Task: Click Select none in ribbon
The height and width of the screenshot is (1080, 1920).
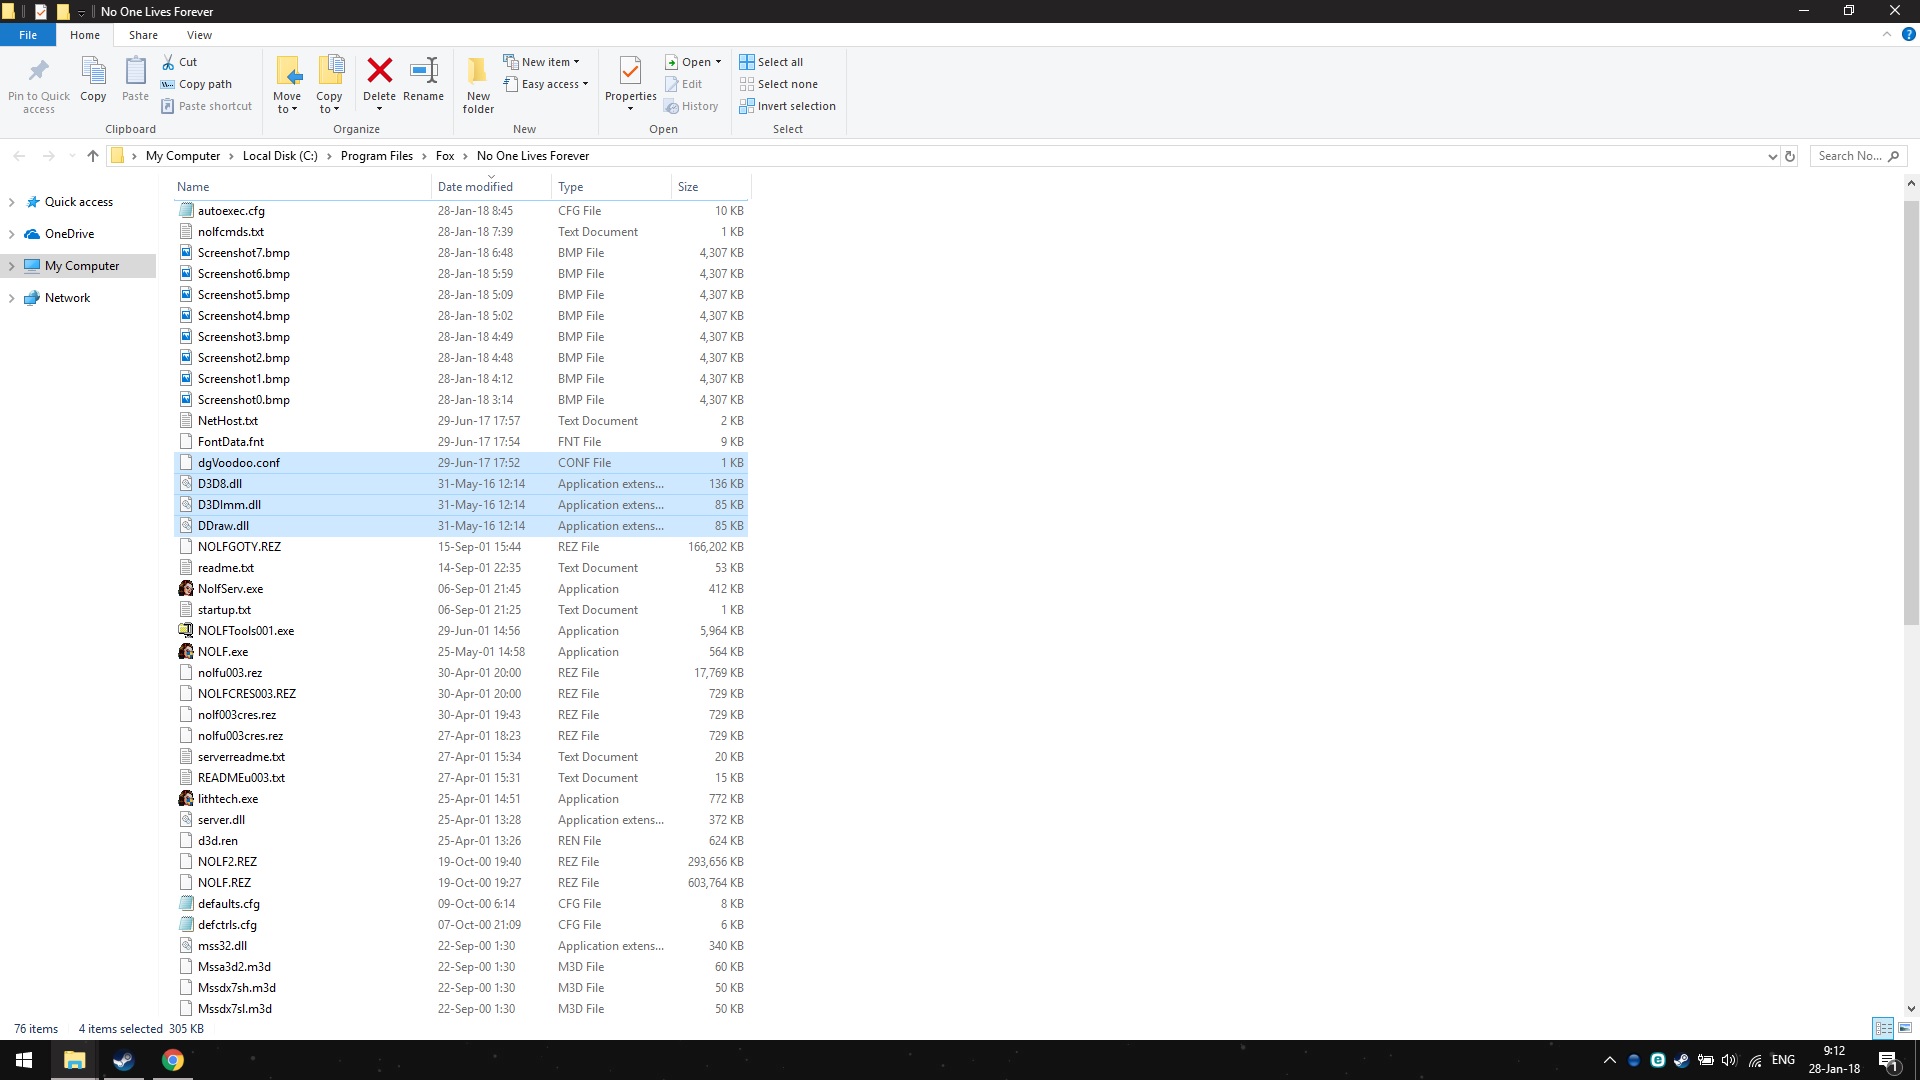Action: point(778,84)
